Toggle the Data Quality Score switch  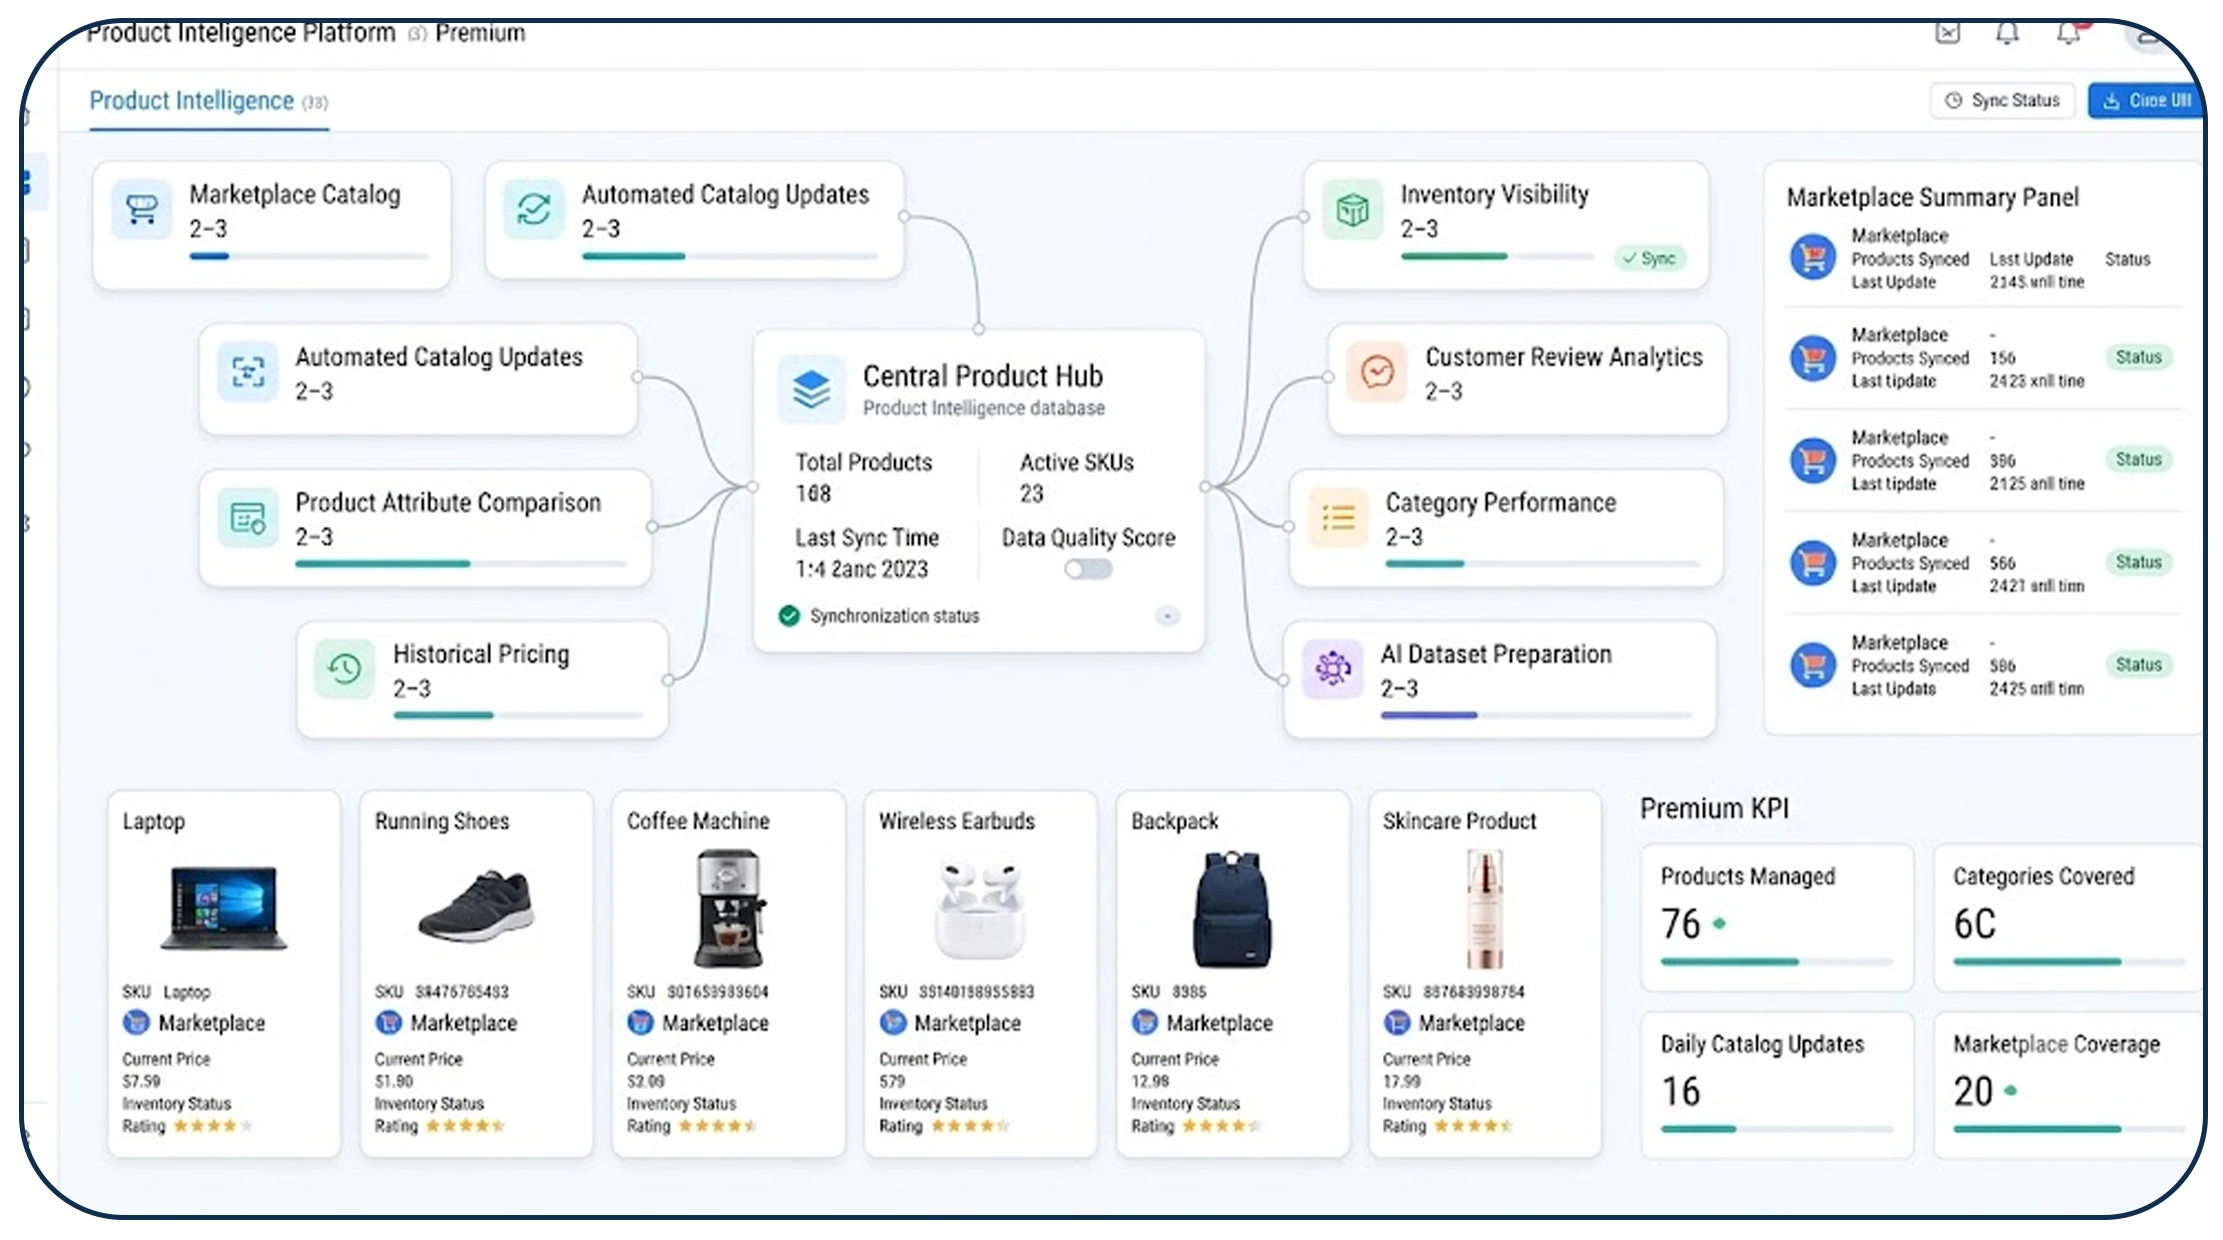(1088, 569)
